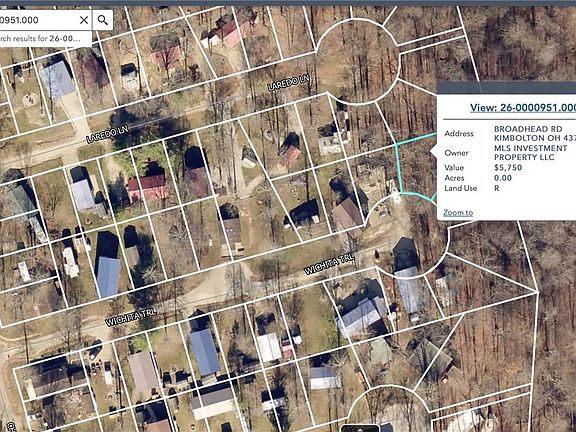Click the MLS INVESTMENT PROPERTY LLC owner text

(530, 153)
